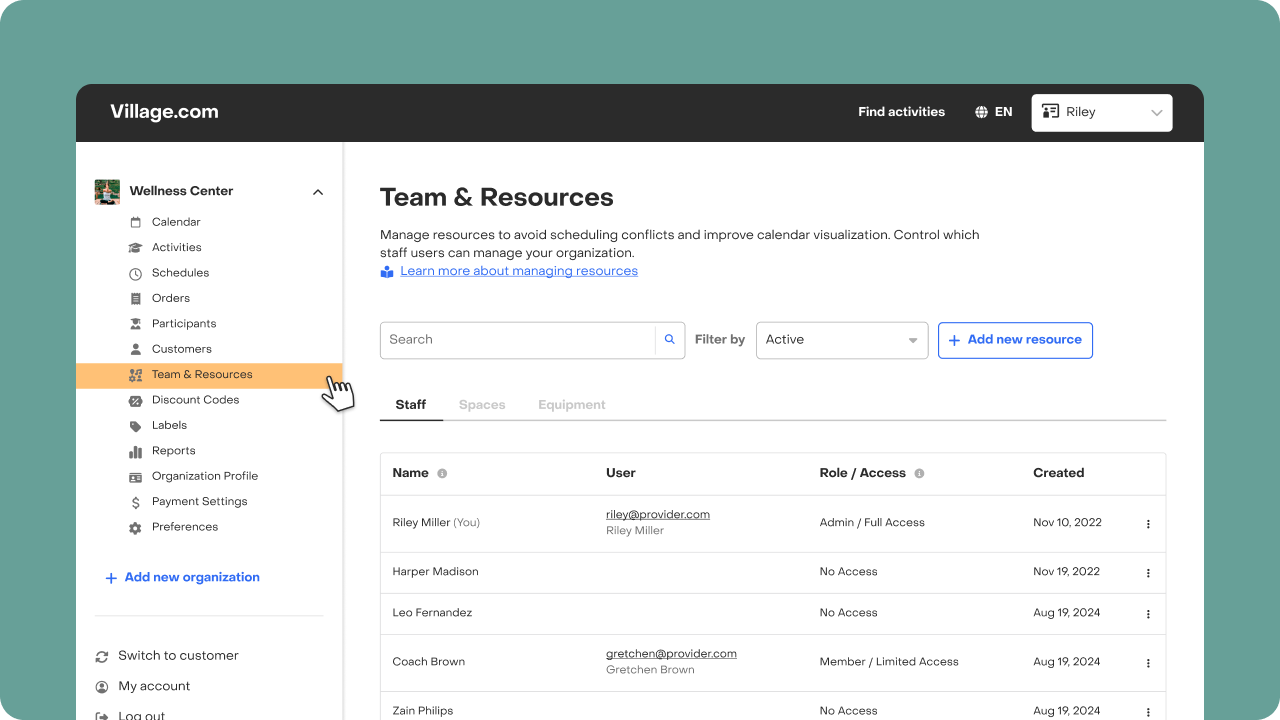Open Orders in the sidebar
This screenshot has height=720, width=1280.
(171, 298)
